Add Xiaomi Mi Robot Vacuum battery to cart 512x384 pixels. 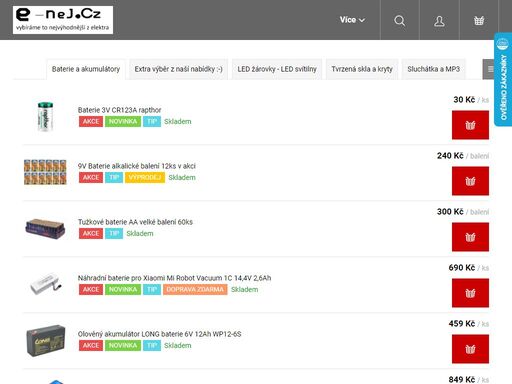coord(470,293)
